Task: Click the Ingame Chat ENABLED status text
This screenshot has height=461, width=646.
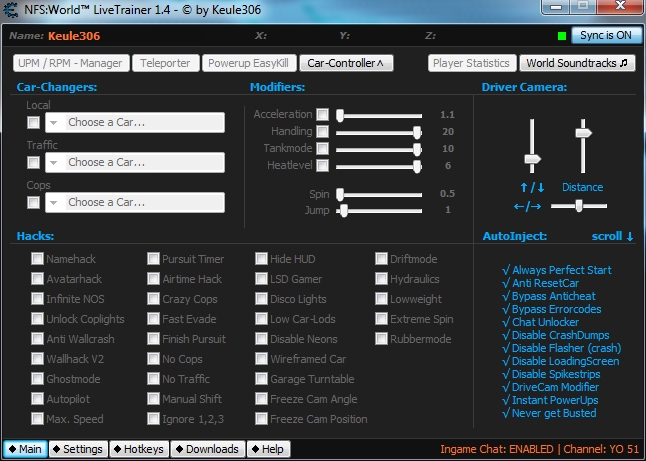Action: coord(497,449)
